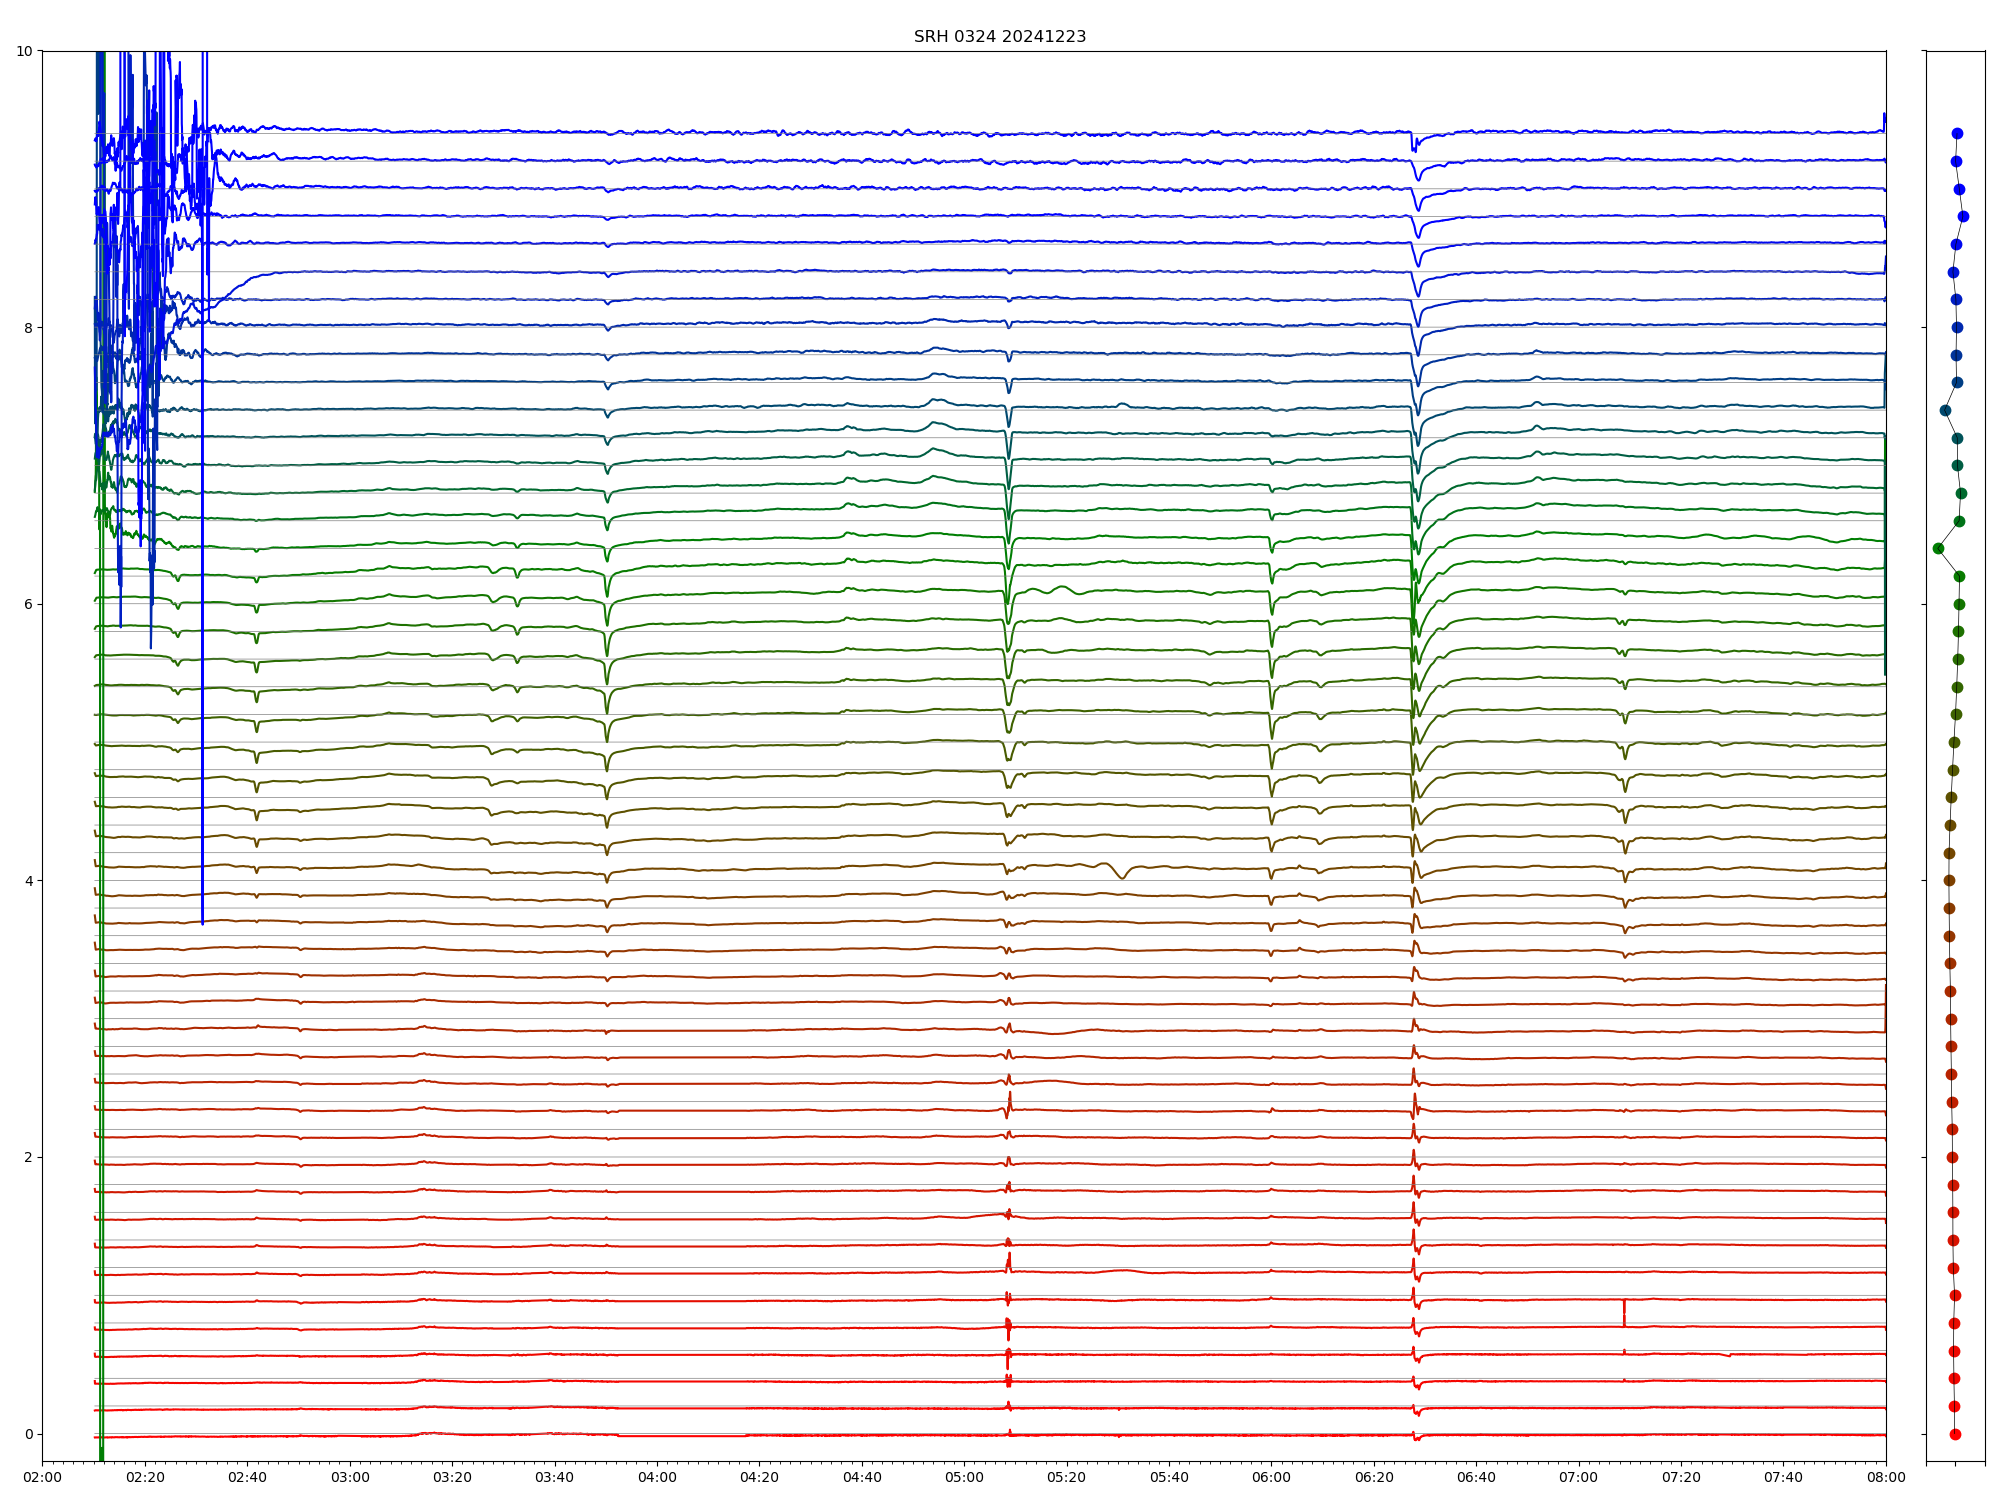Click the dark teal outlier dot near level 7.4
Image resolution: width=2000 pixels, height=1500 pixels.
(x=1945, y=410)
